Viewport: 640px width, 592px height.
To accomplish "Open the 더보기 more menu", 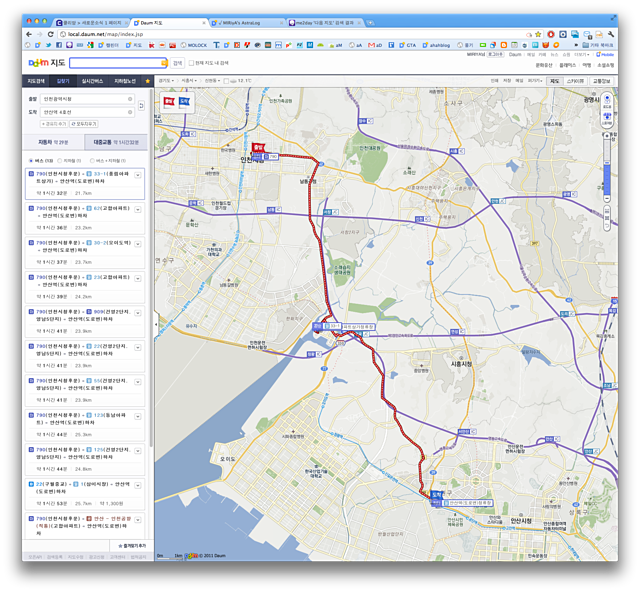I will [581, 54].
